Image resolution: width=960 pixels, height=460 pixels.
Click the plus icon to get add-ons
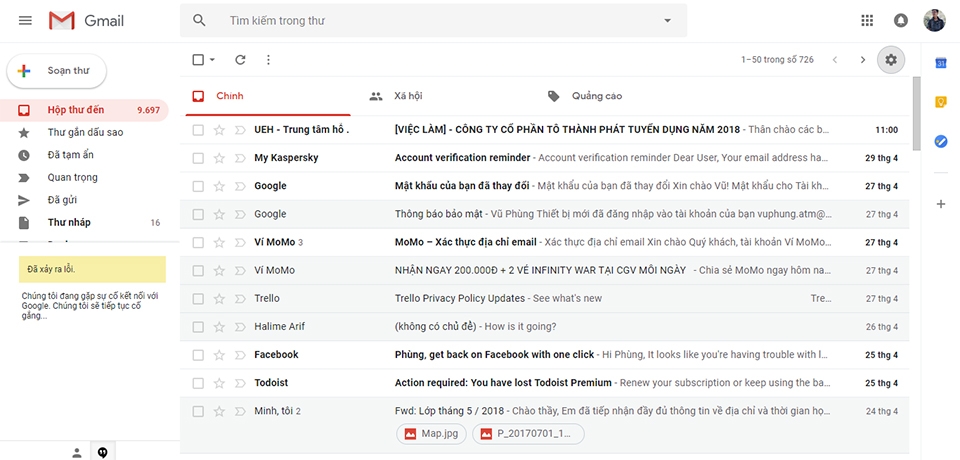coord(941,204)
